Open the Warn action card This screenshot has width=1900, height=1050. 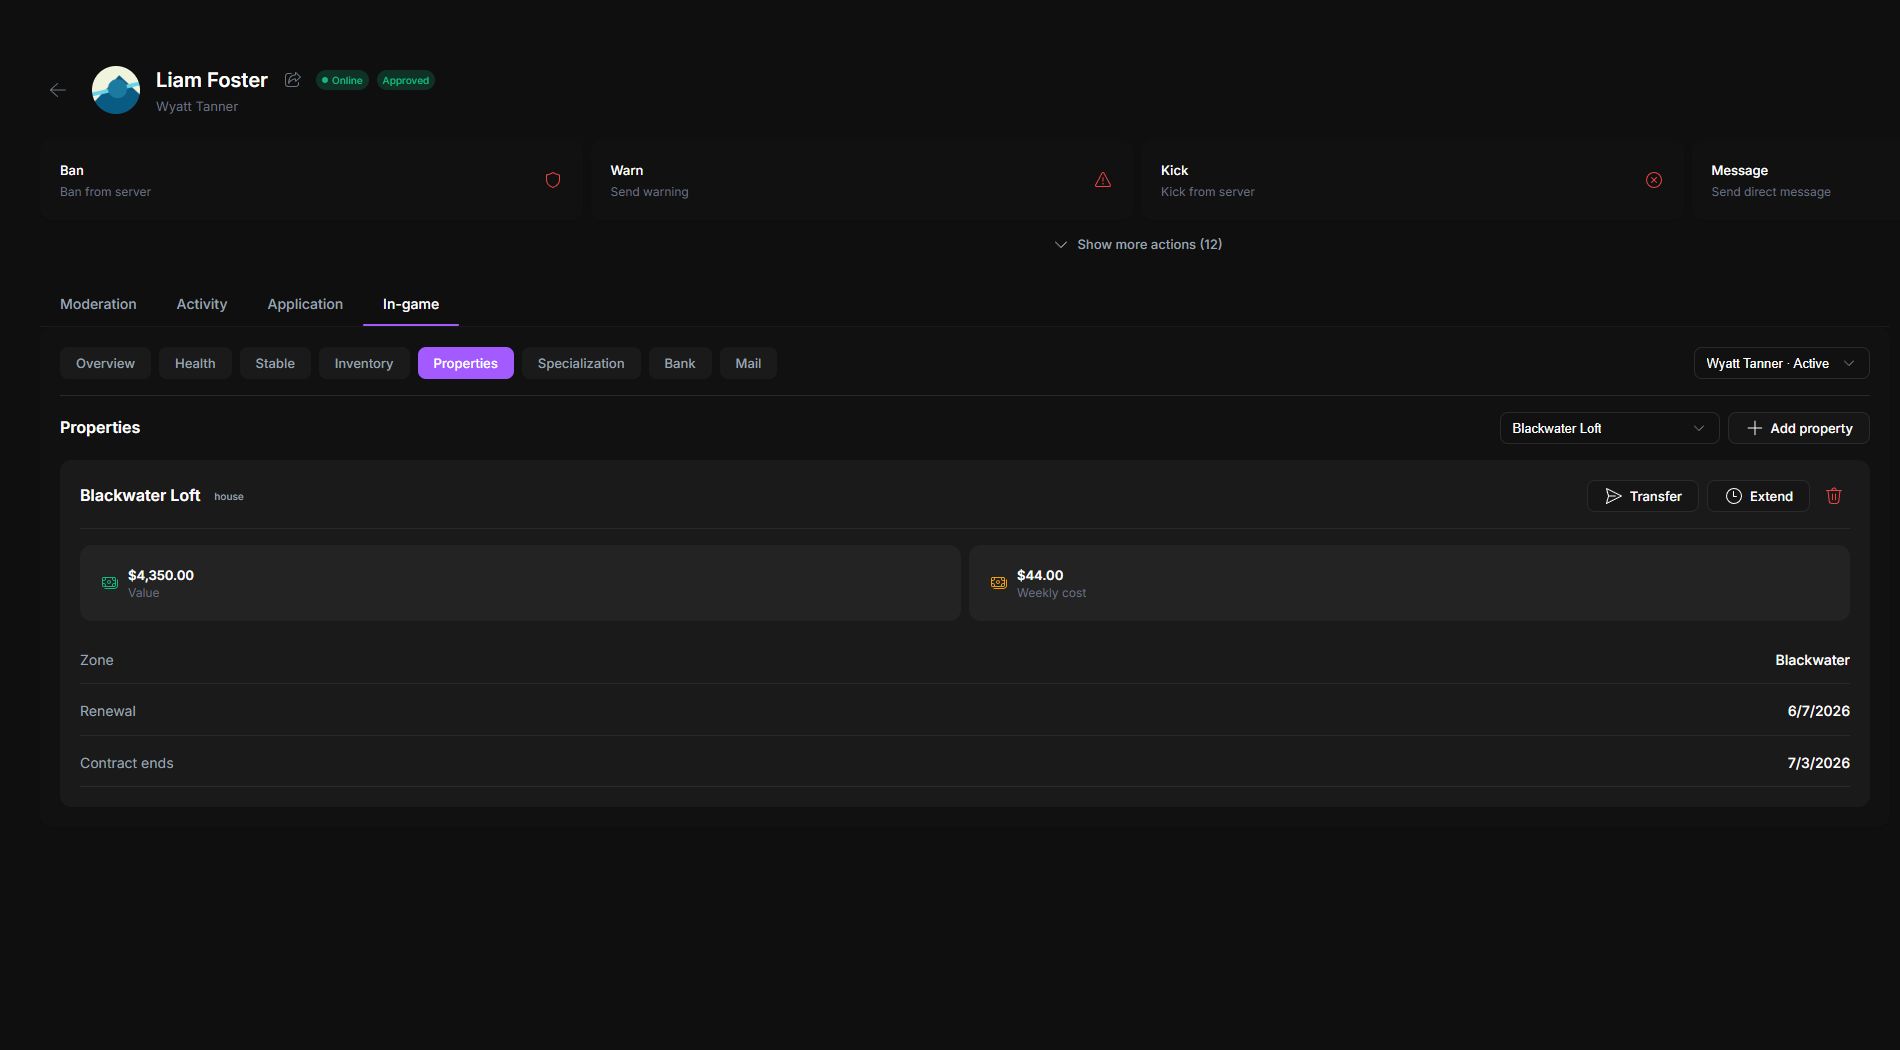tap(861, 180)
